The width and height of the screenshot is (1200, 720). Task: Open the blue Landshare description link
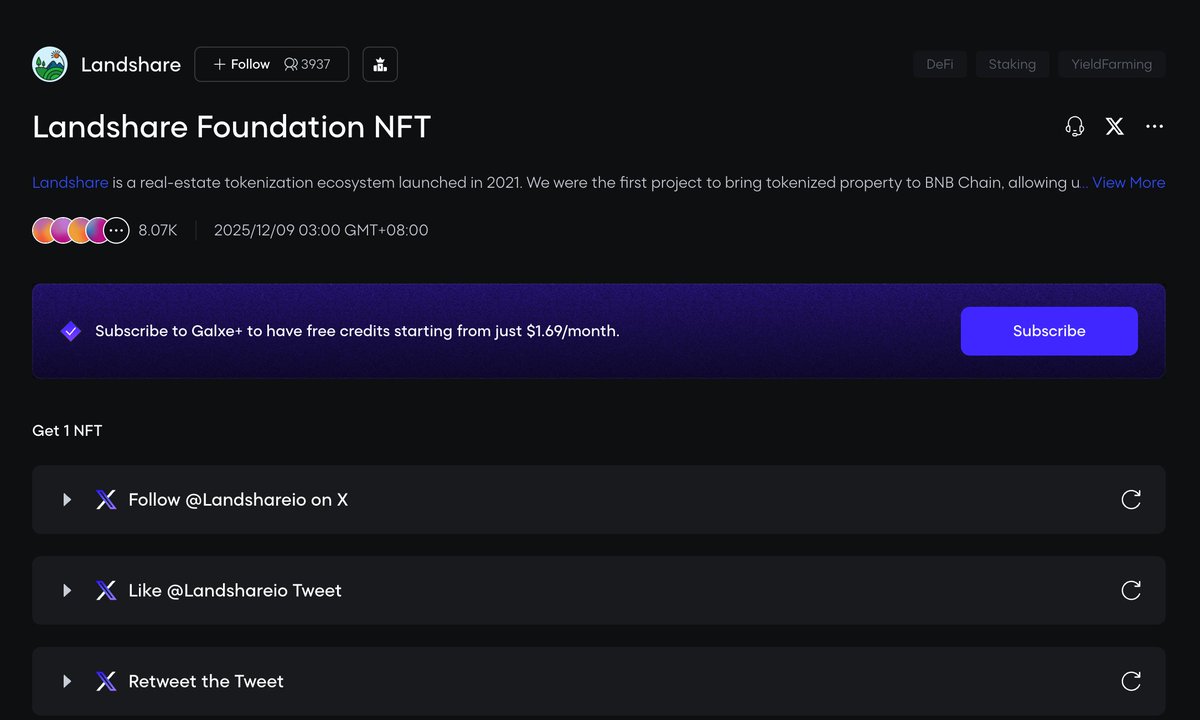(x=70, y=183)
